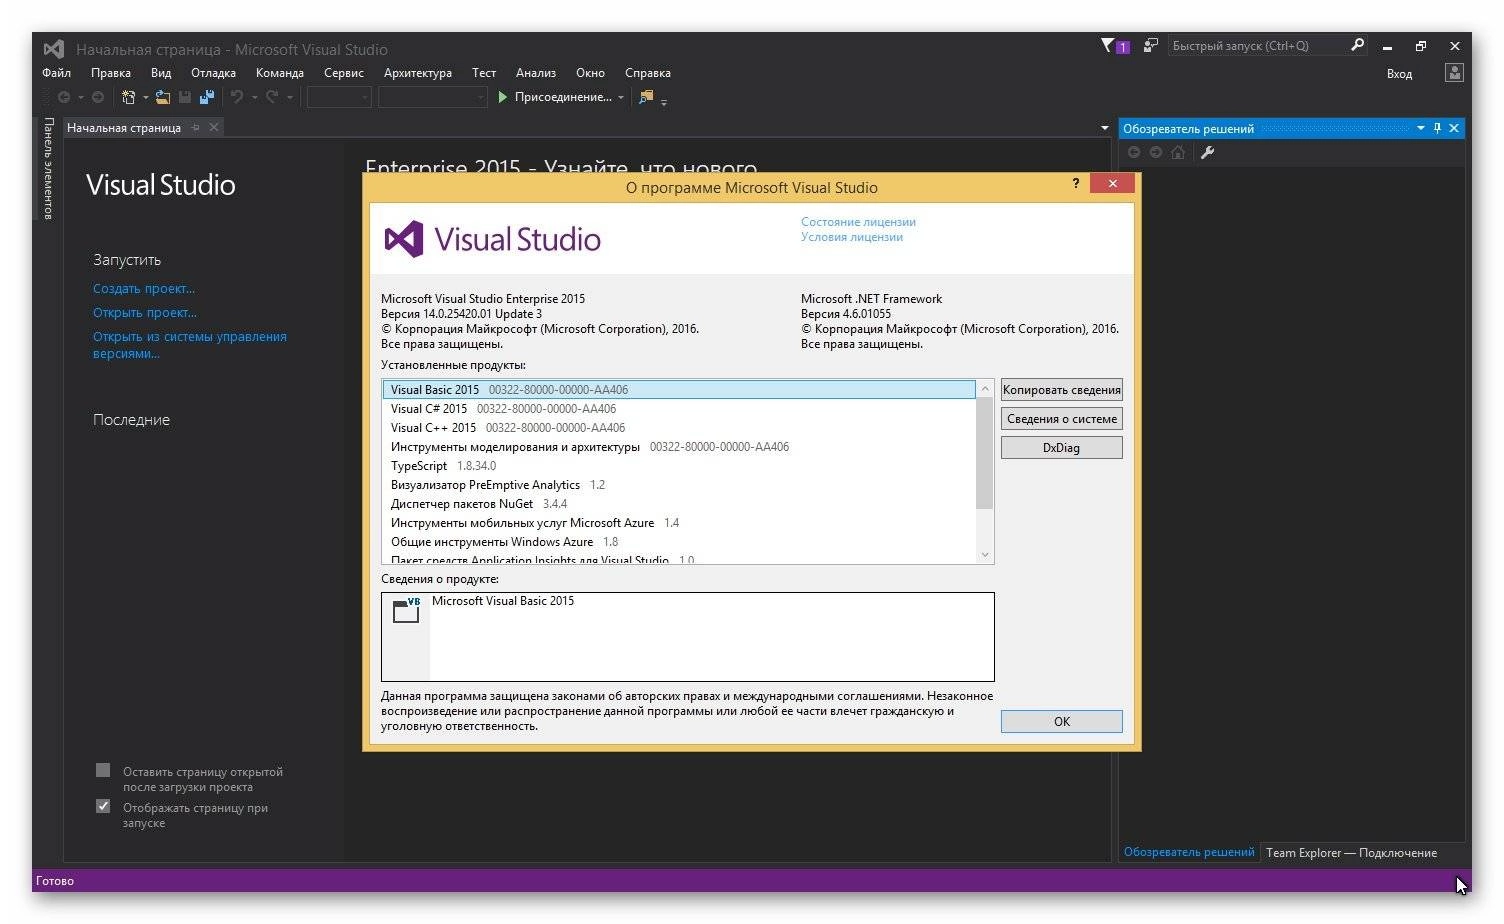This screenshot has width=1504, height=924.
Task: Click the Вход sign-in link
Action: coord(1399,74)
